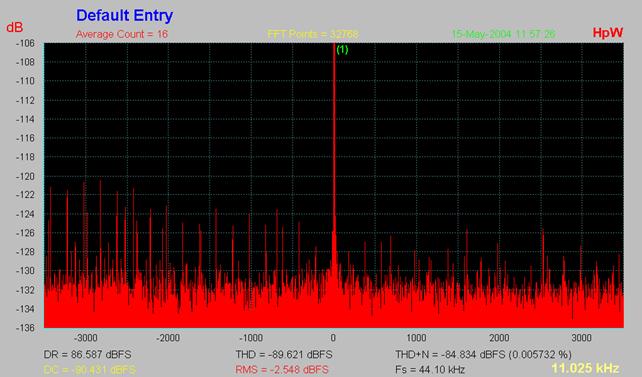Screen dimensions: 642x377
Task: Click the 'FFT Points = 32768' label
Action: tap(313, 34)
